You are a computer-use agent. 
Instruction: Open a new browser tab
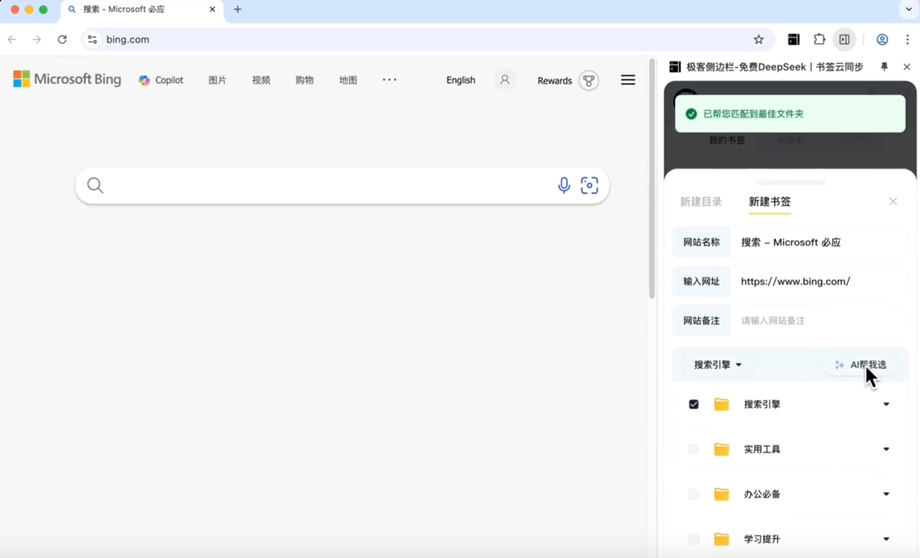point(238,9)
